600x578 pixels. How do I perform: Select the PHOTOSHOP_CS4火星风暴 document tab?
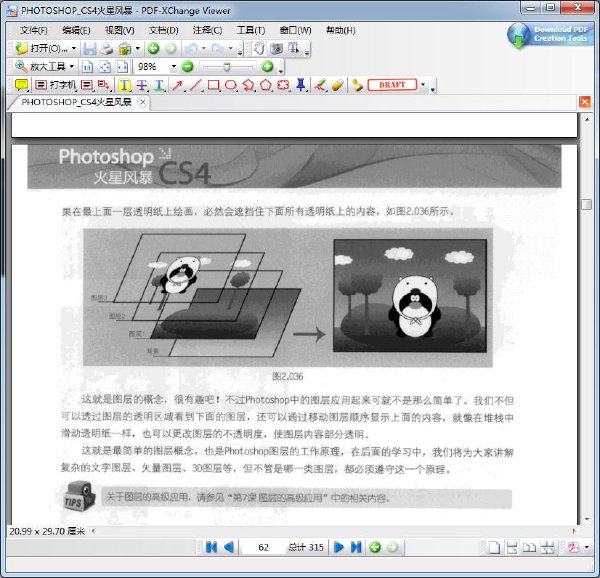[76, 102]
